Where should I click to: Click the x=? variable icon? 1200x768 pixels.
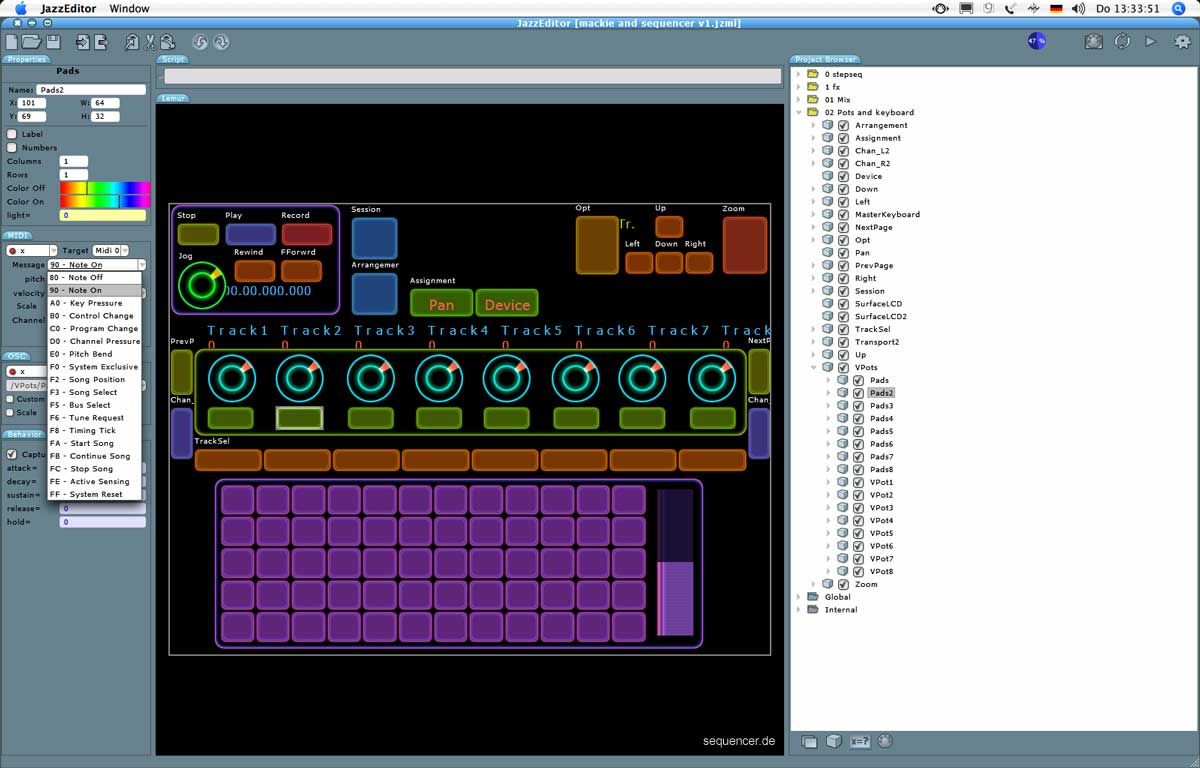coord(859,742)
